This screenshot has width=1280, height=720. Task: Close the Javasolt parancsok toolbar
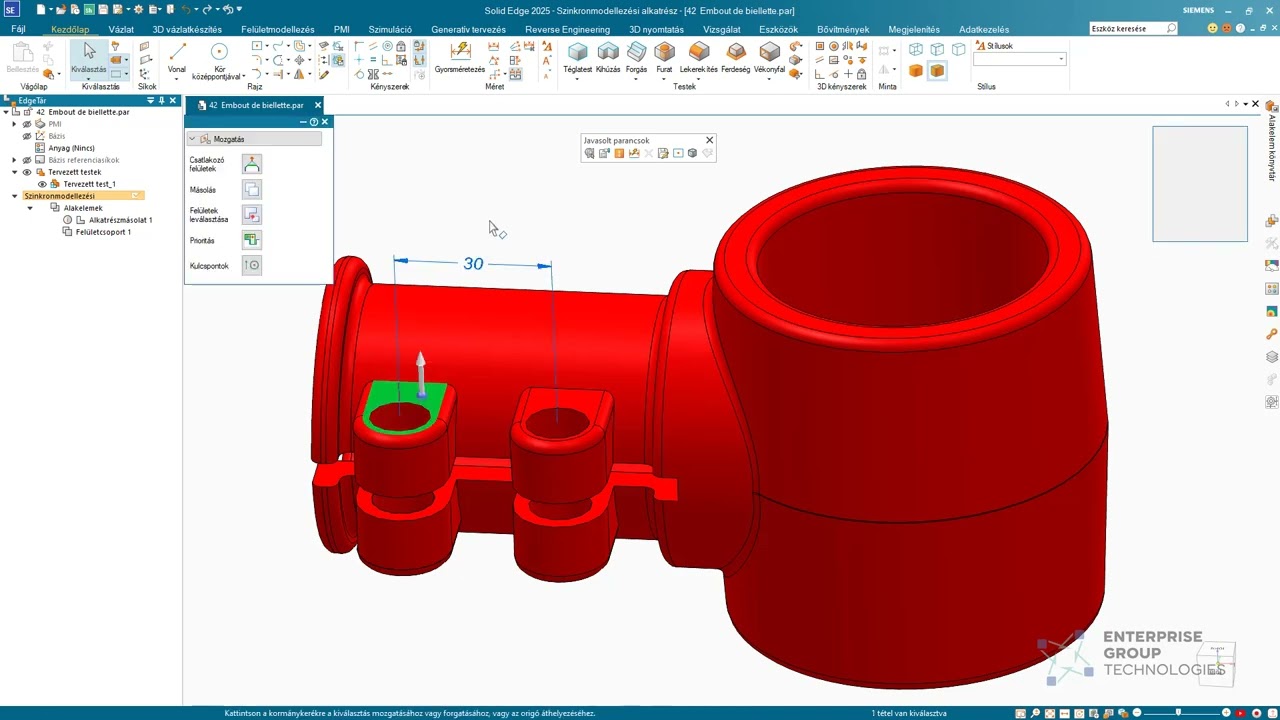(710, 140)
